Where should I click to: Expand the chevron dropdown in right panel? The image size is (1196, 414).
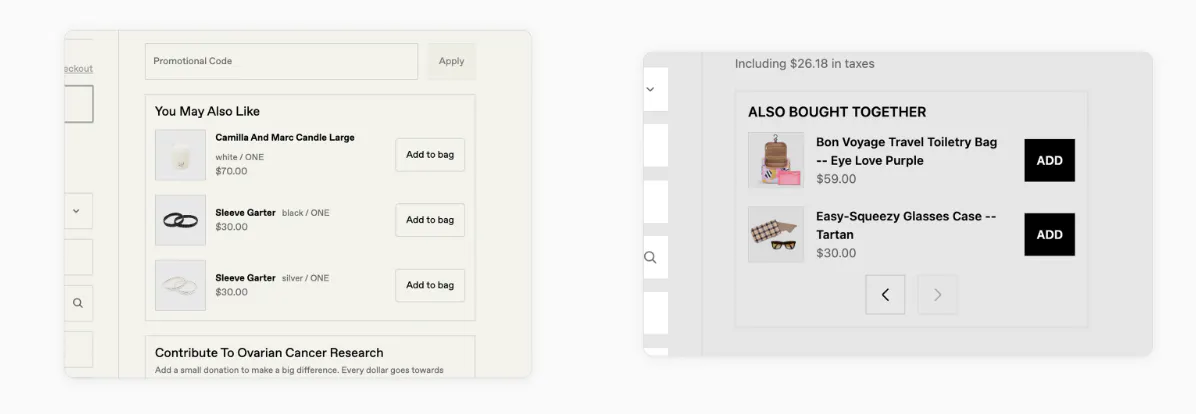click(x=651, y=89)
